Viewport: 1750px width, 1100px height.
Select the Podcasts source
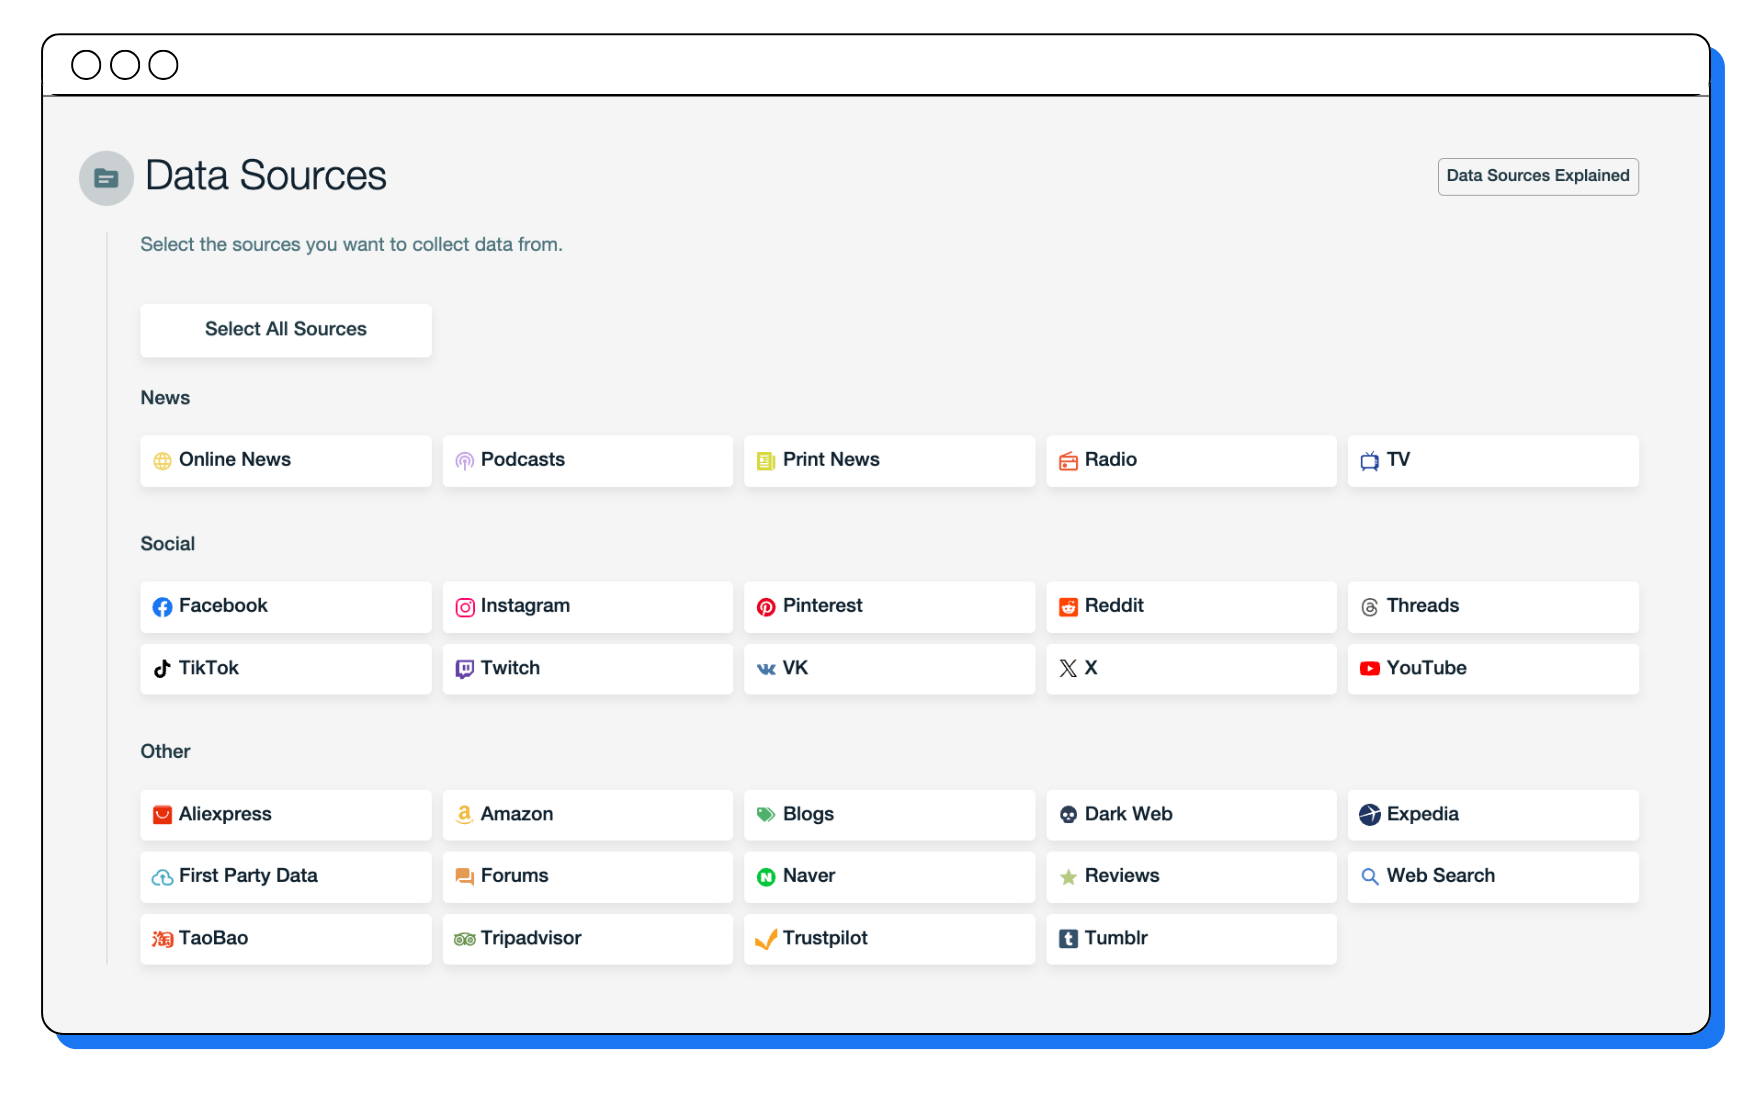coord(587,460)
